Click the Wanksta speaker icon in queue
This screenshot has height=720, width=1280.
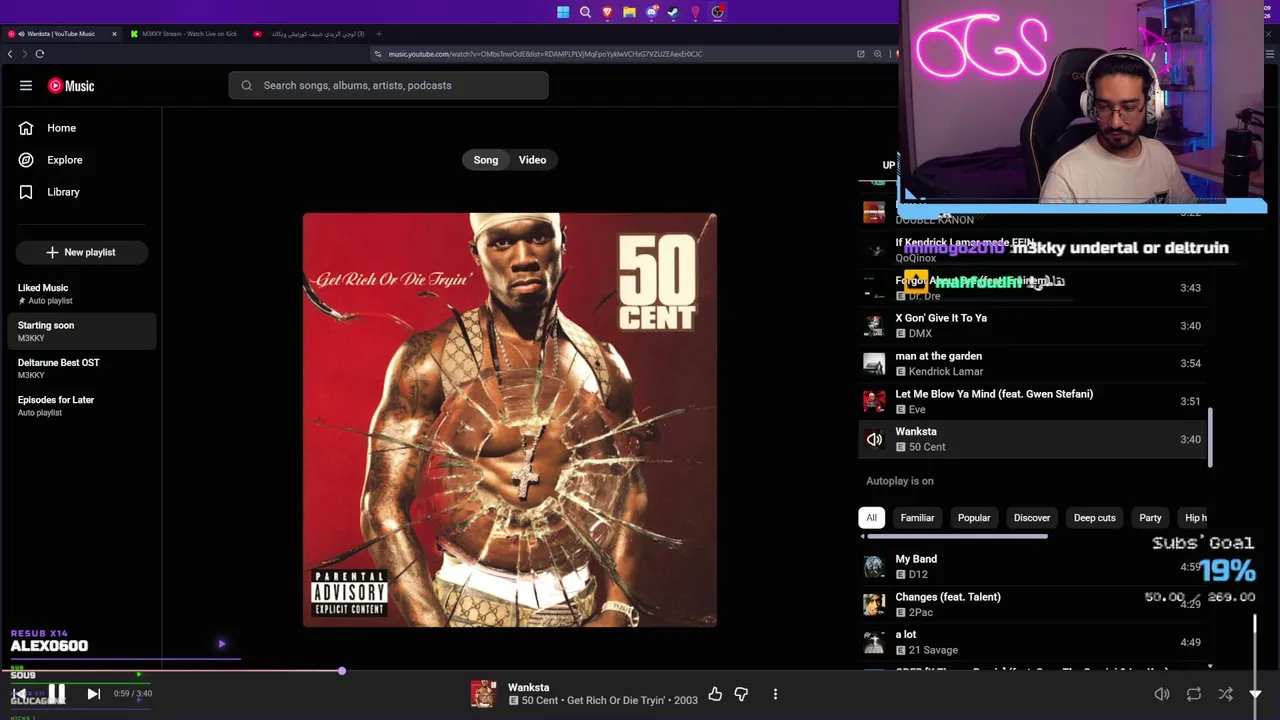click(x=874, y=440)
